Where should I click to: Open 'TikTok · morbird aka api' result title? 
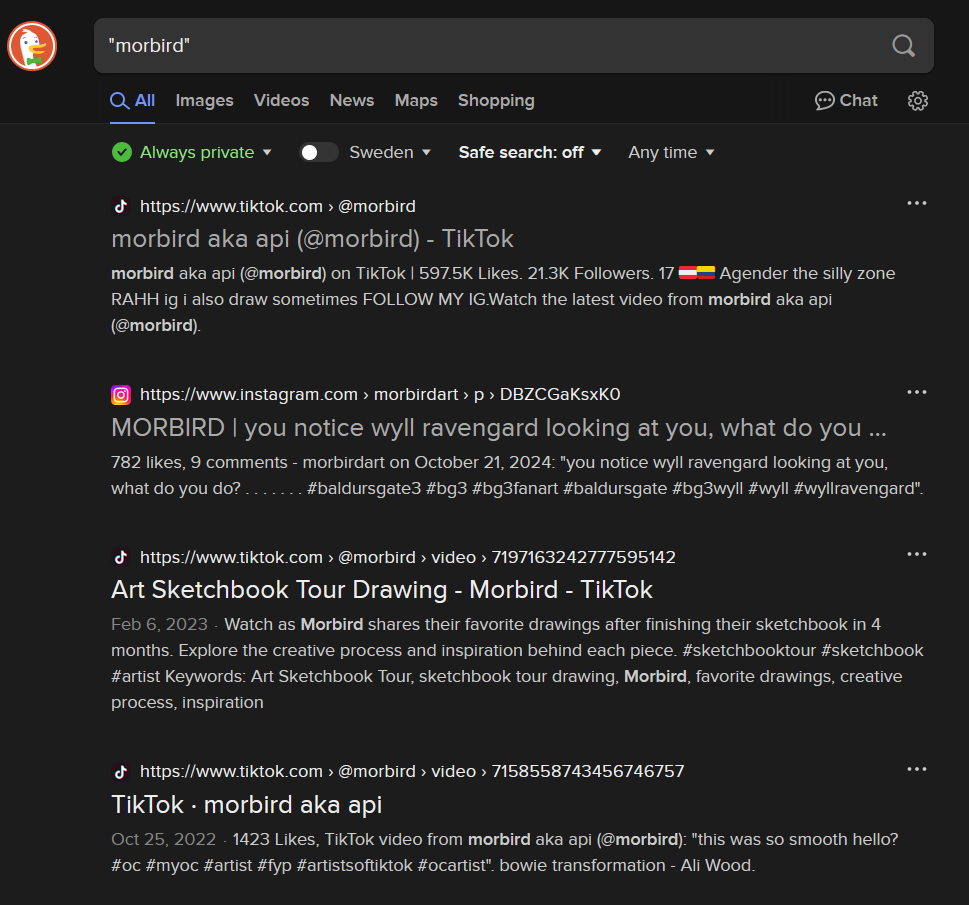[247, 805]
